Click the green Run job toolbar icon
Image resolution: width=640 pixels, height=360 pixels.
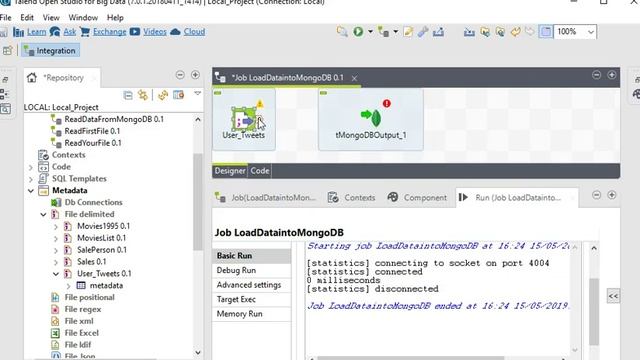(x=358, y=31)
